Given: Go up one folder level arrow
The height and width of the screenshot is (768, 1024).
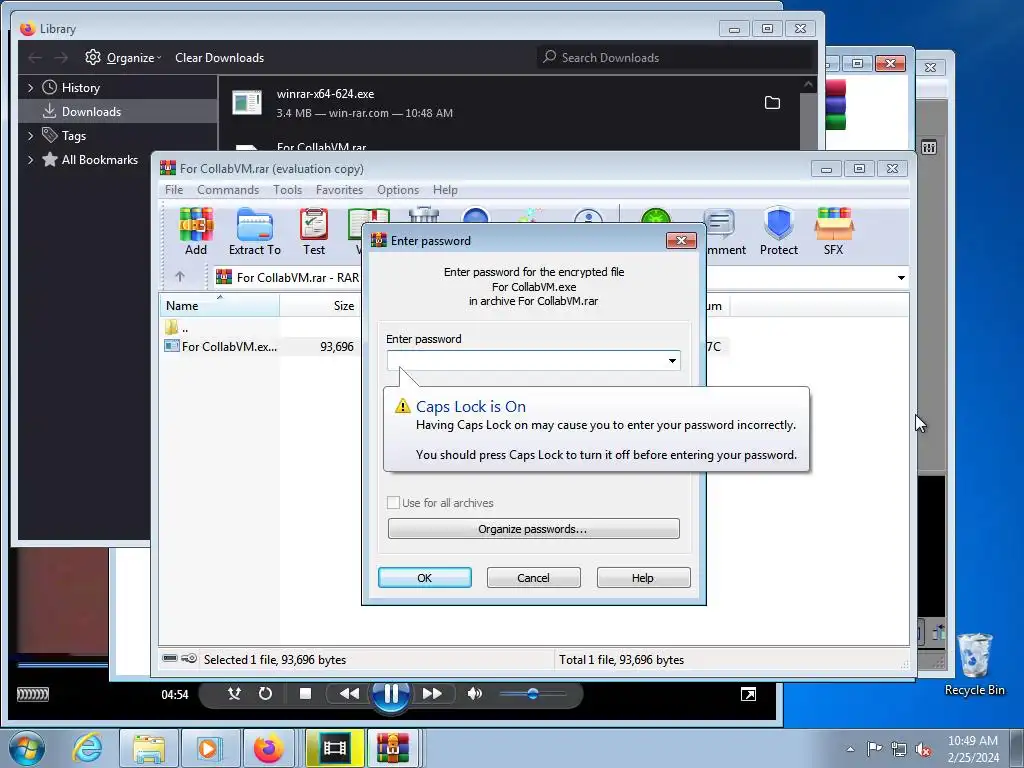Looking at the screenshot, I should pos(180,277).
